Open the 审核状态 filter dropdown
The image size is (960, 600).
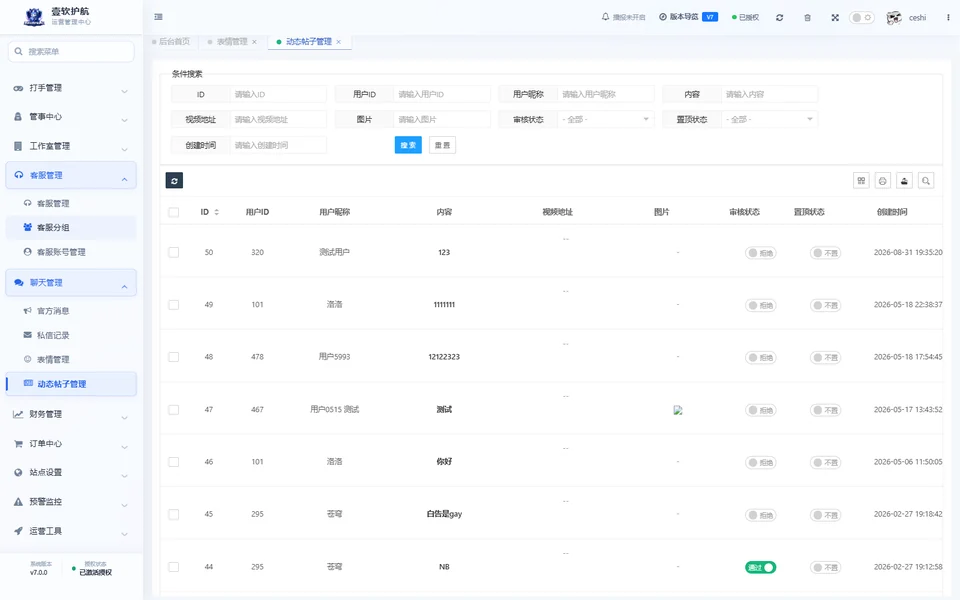(x=606, y=119)
